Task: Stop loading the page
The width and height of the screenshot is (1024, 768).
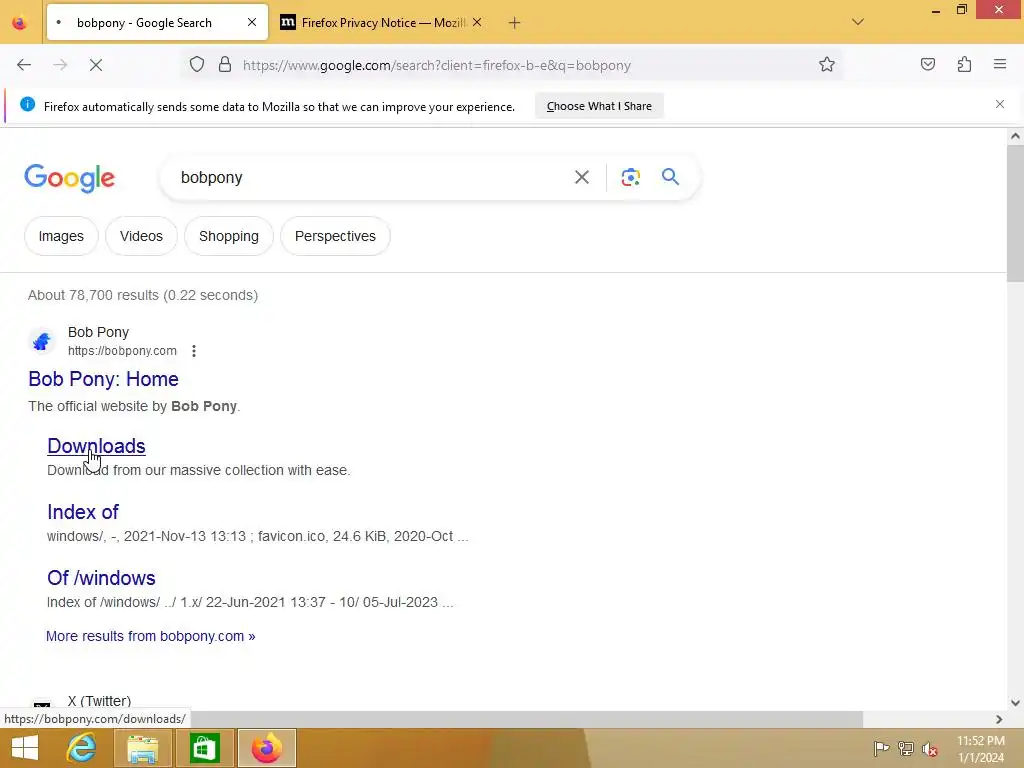Action: (x=96, y=65)
